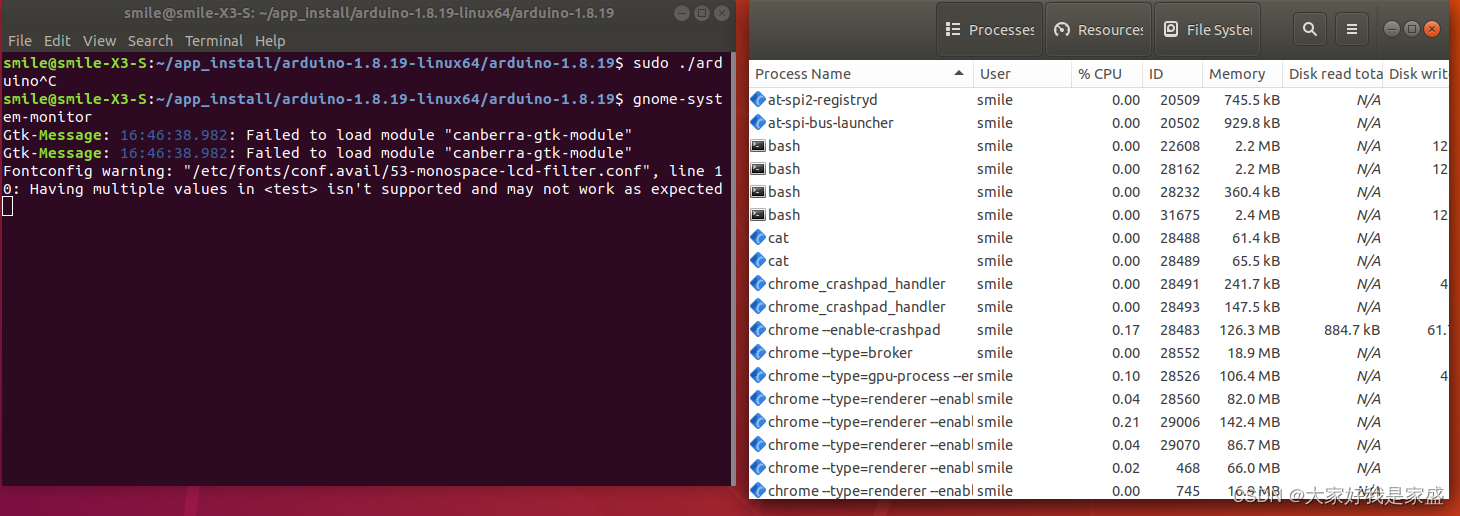Click memory value 65.5 kB

coord(1256,261)
